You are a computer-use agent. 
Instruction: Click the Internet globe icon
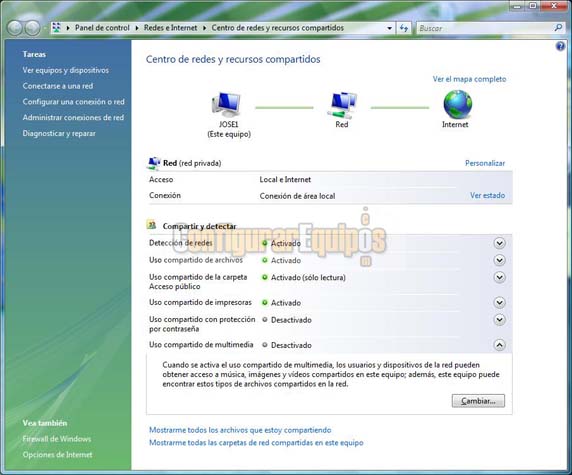(x=457, y=104)
